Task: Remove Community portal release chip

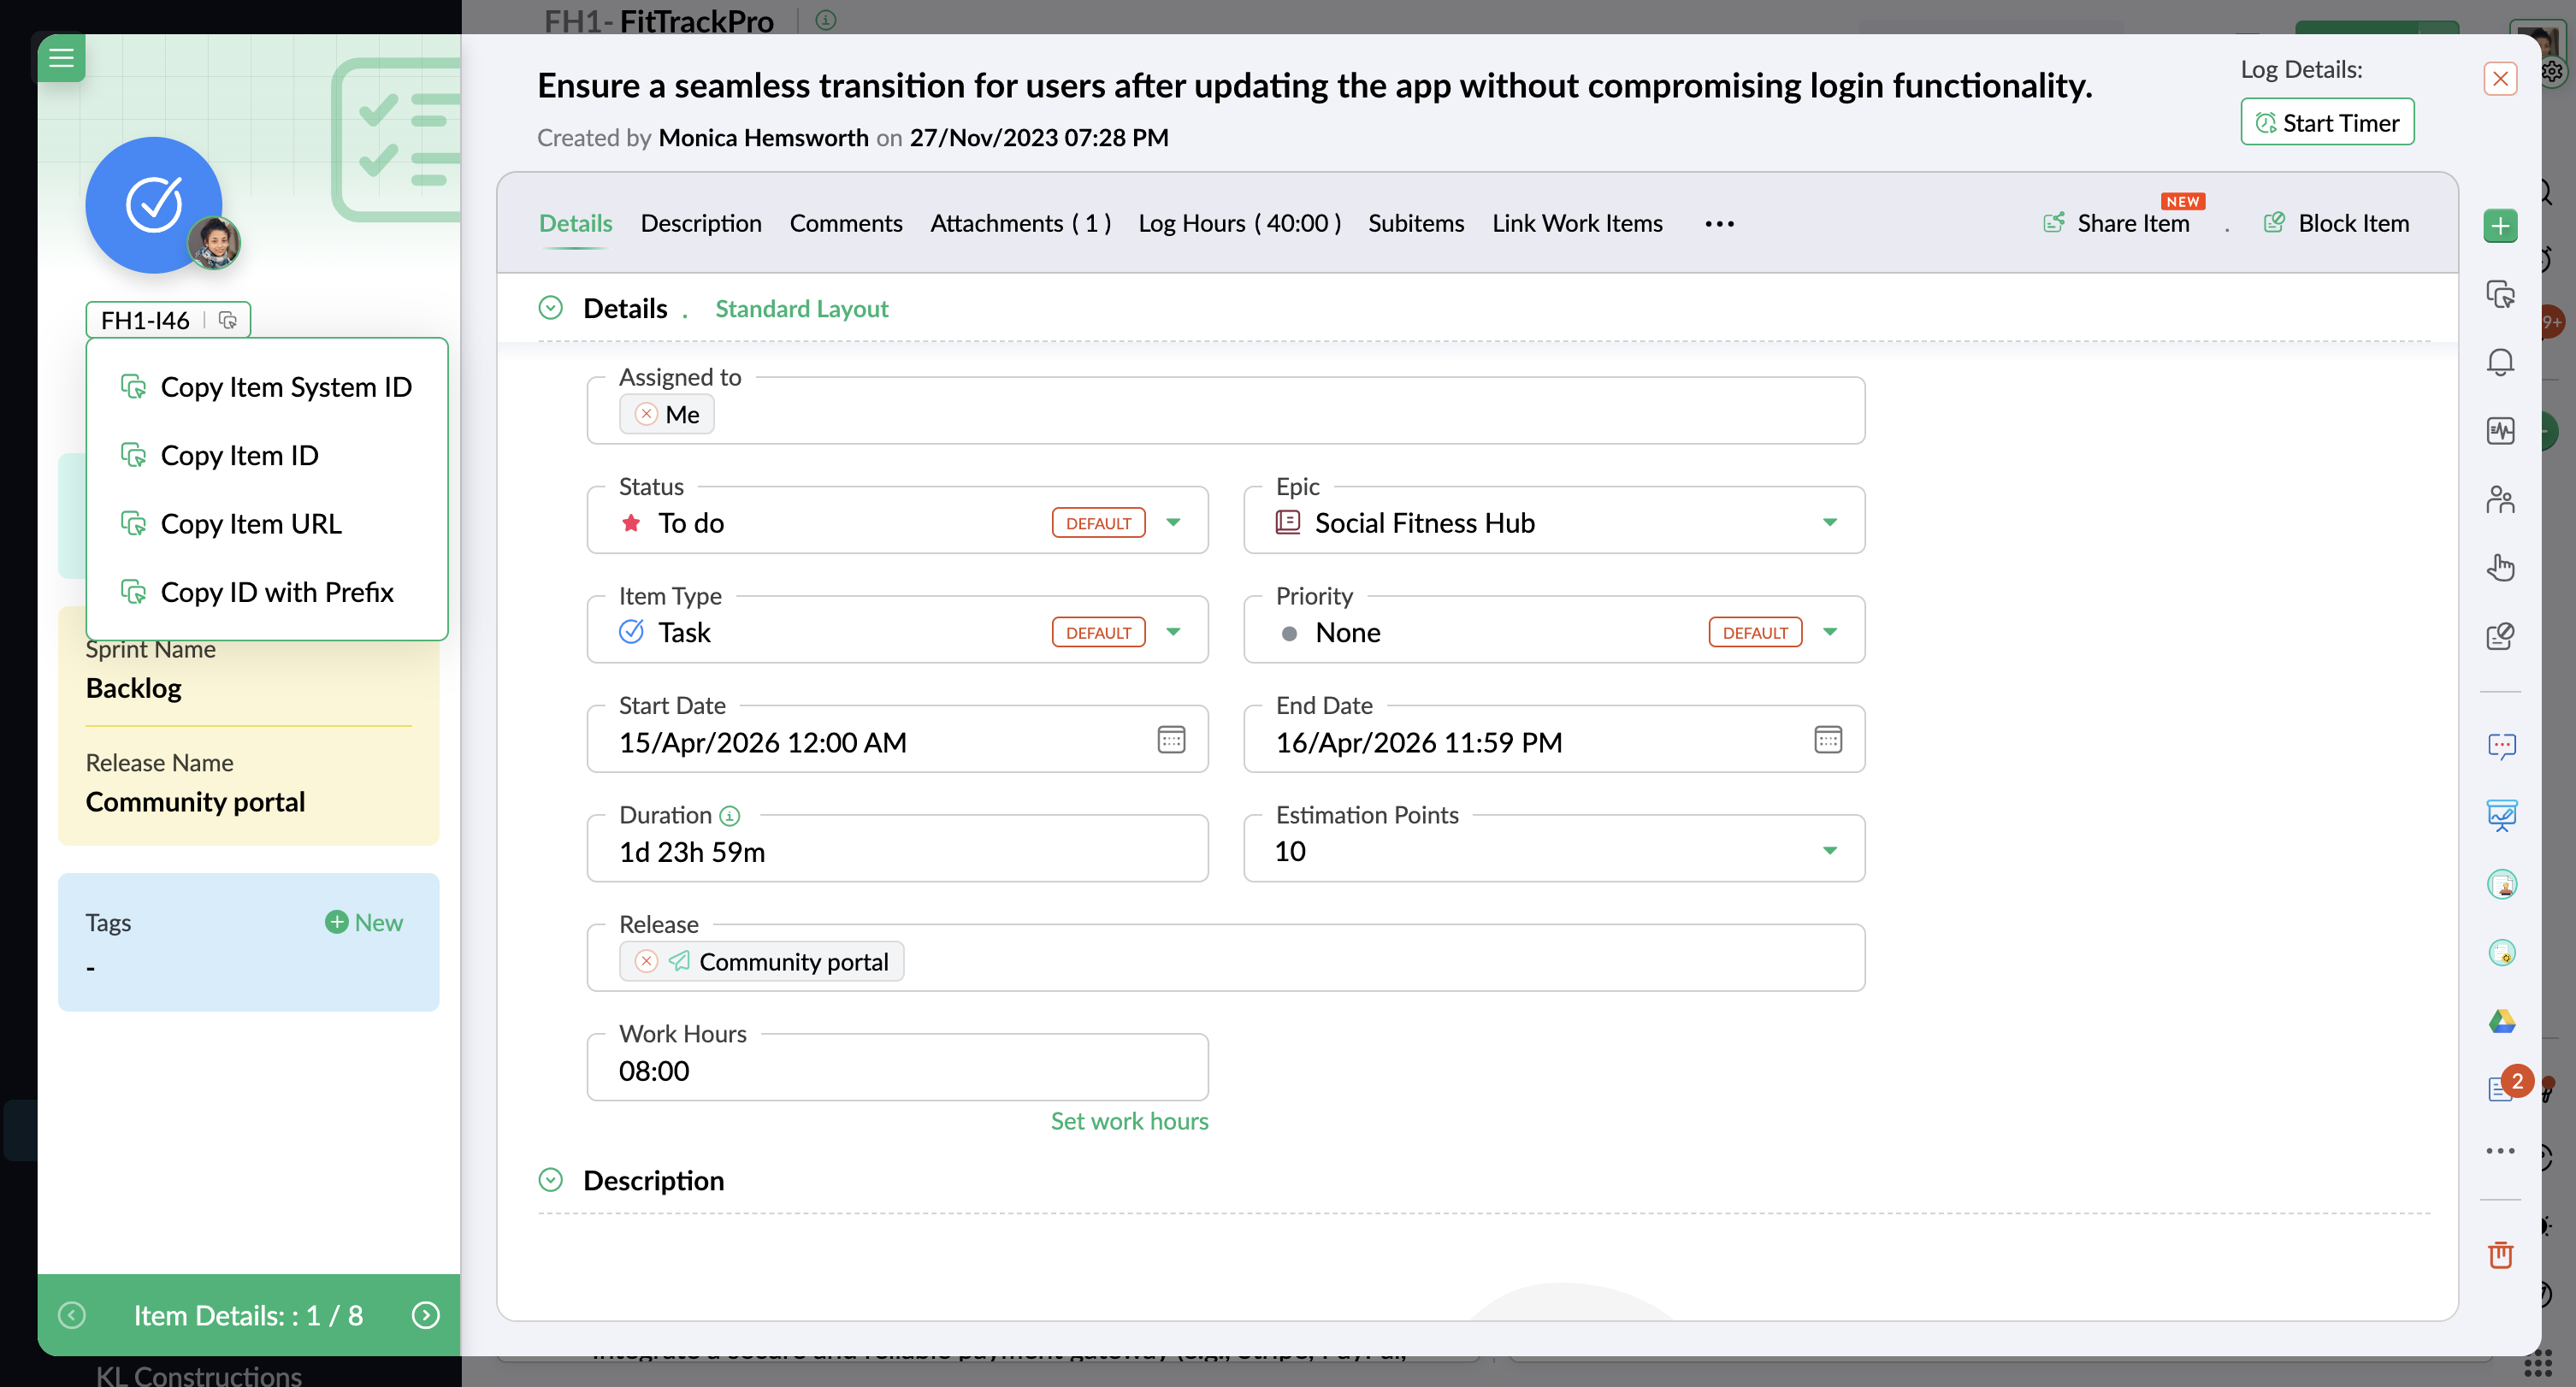Action: (646, 961)
